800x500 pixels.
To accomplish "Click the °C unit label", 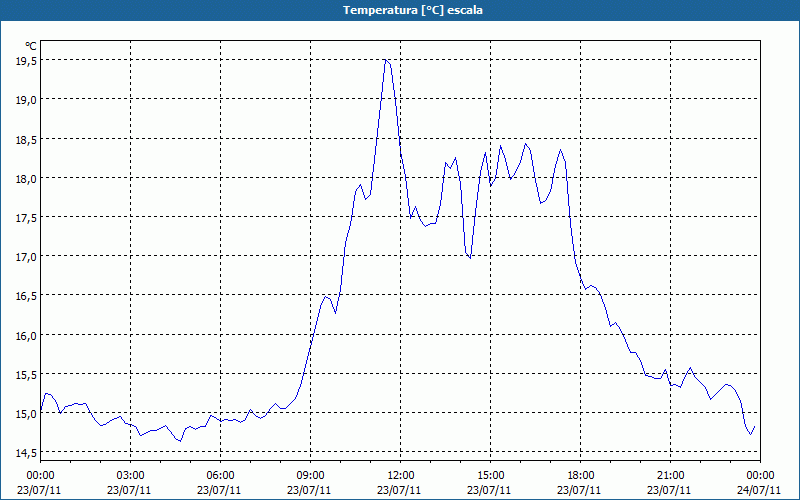I will [x=31, y=46].
